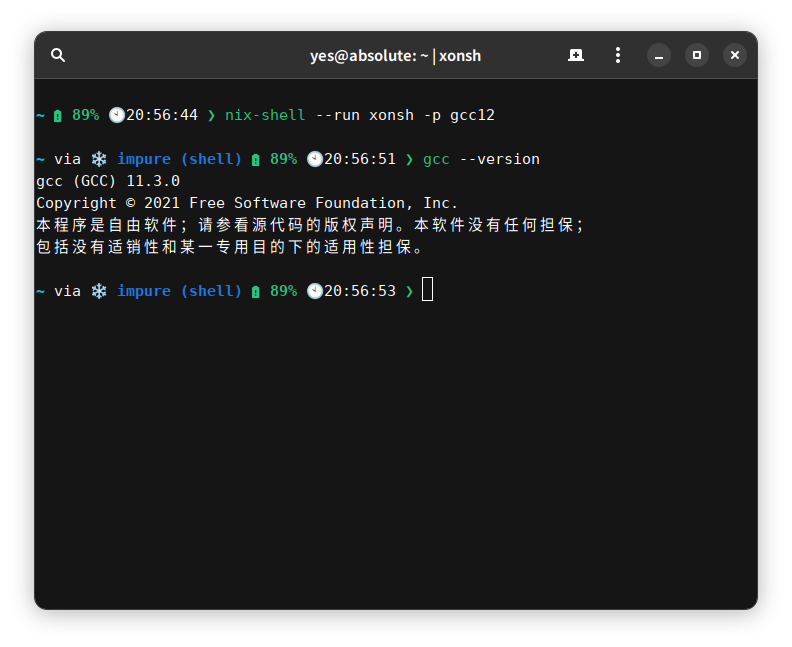Click the 'nix-shell' command text
792x647 pixels.
[265, 115]
